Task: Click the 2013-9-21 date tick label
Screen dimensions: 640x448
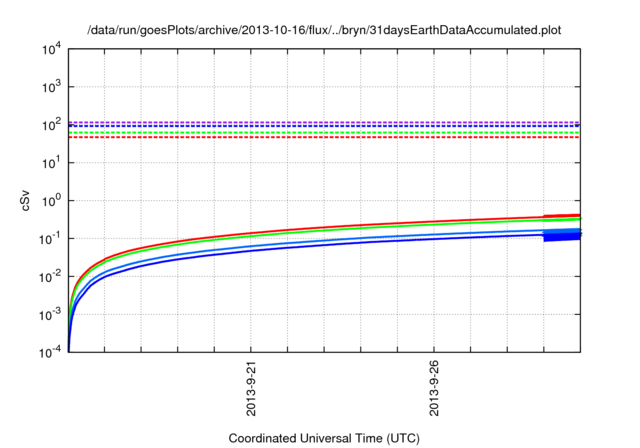Action: tap(251, 388)
